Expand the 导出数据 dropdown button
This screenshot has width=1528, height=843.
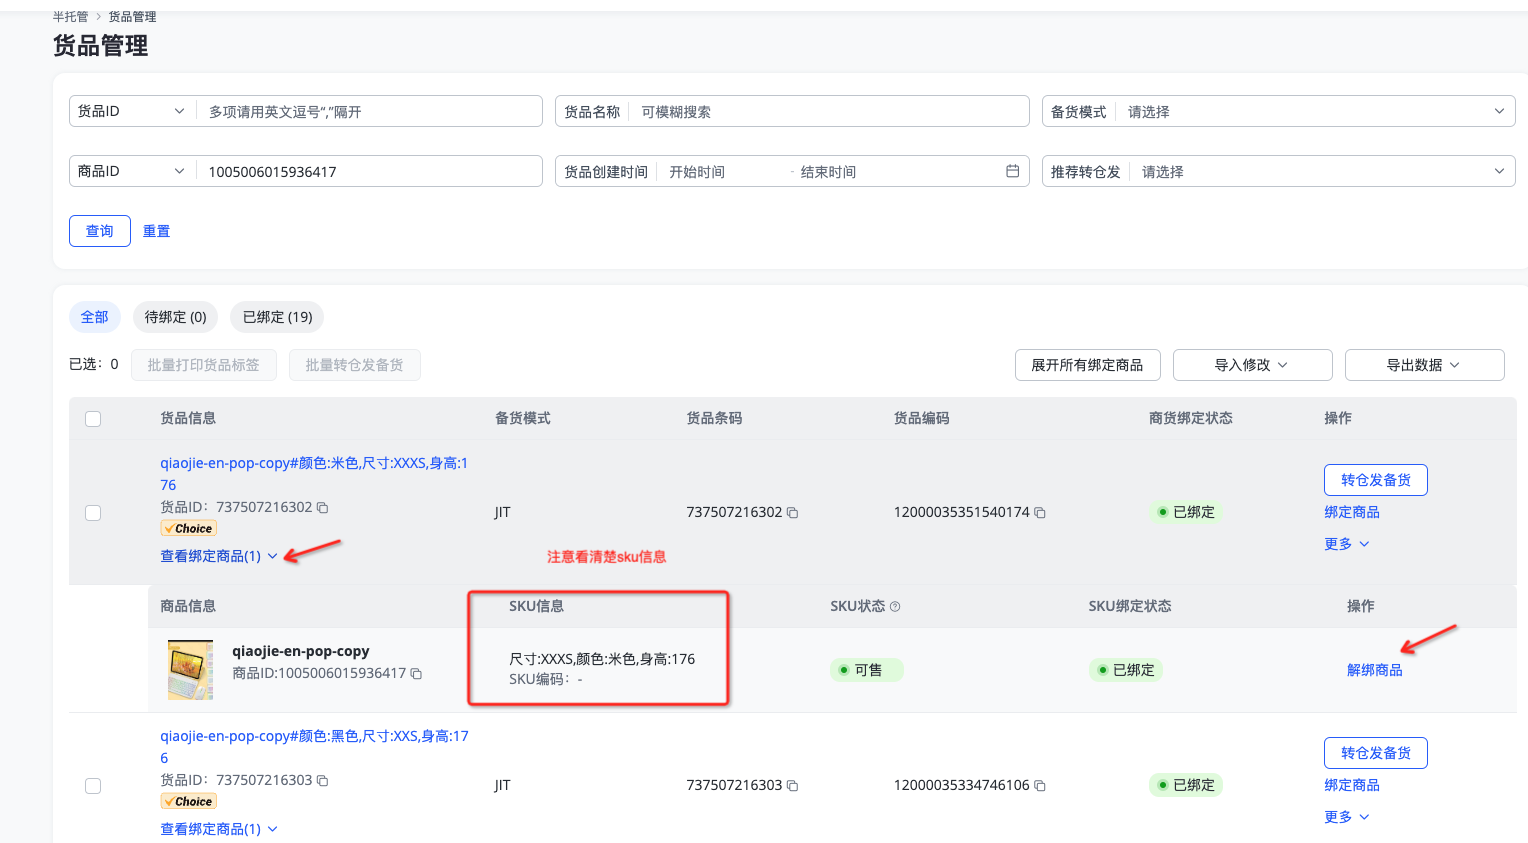1423,365
